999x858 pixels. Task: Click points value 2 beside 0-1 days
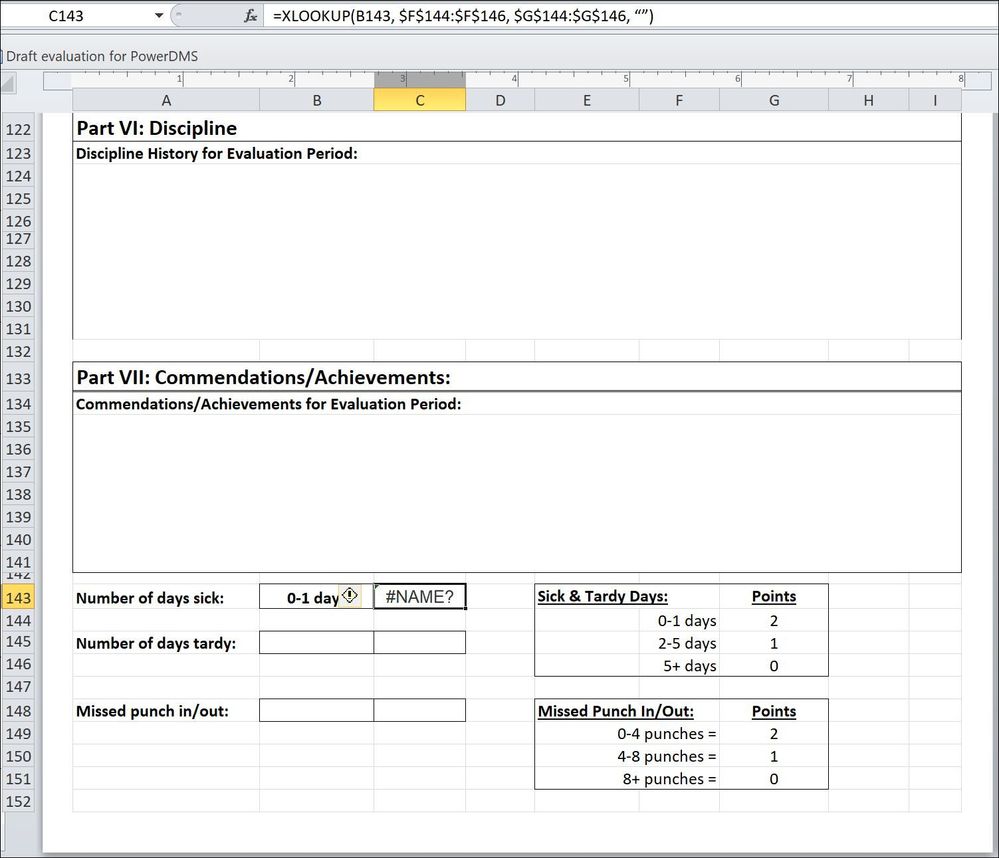point(773,620)
